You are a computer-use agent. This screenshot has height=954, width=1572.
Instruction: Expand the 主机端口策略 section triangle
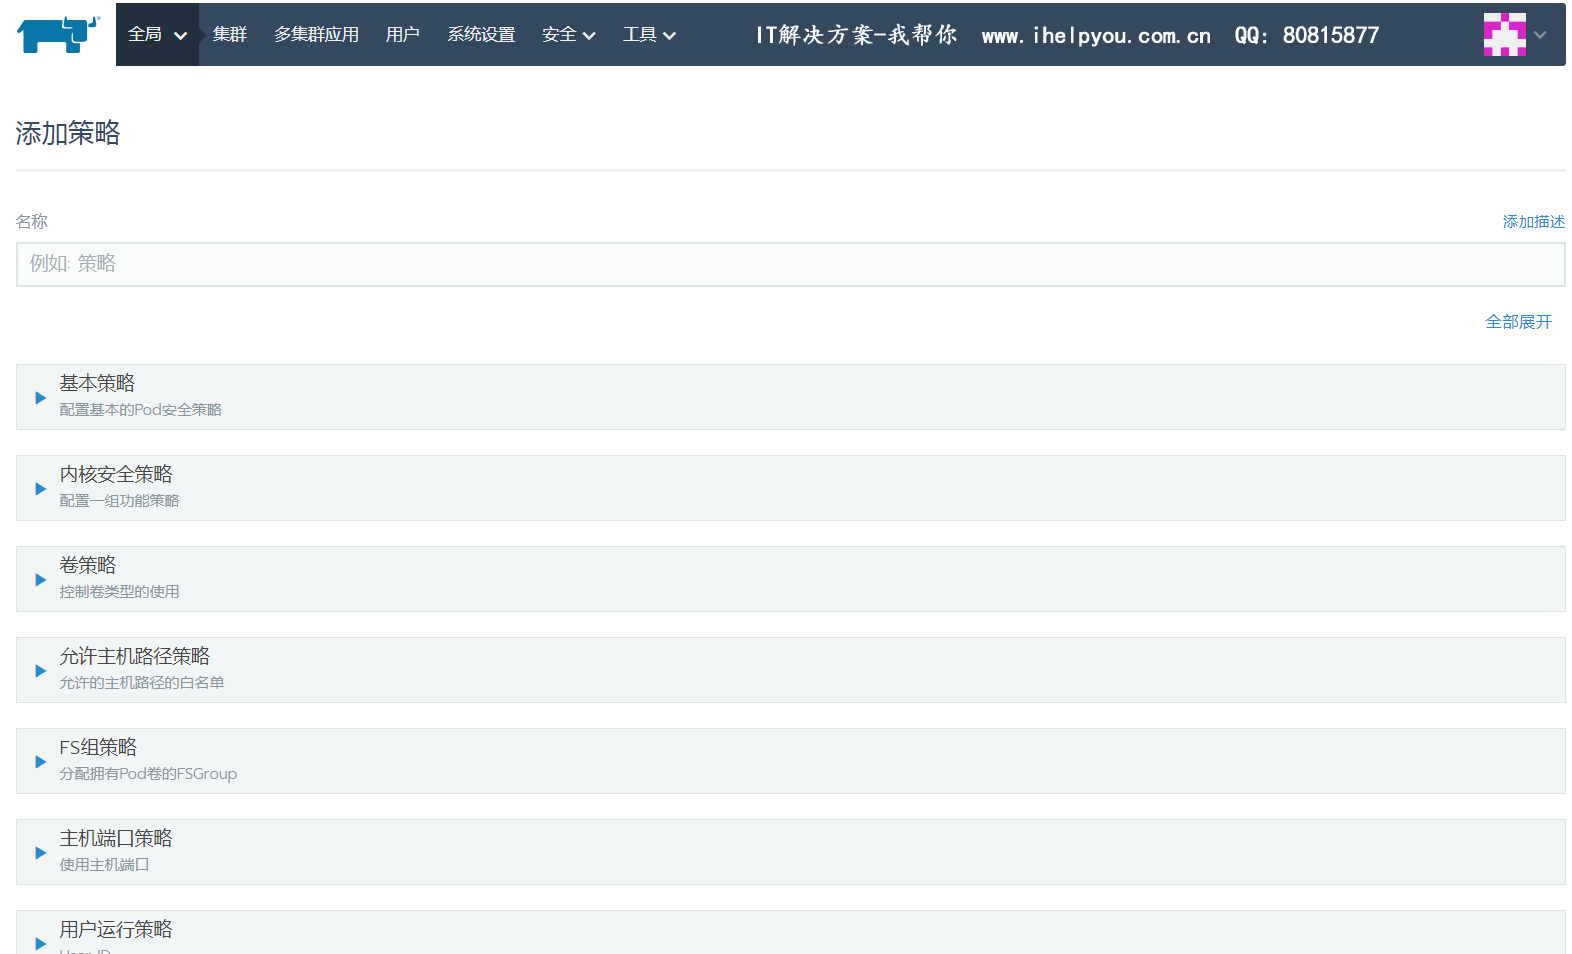click(40, 853)
